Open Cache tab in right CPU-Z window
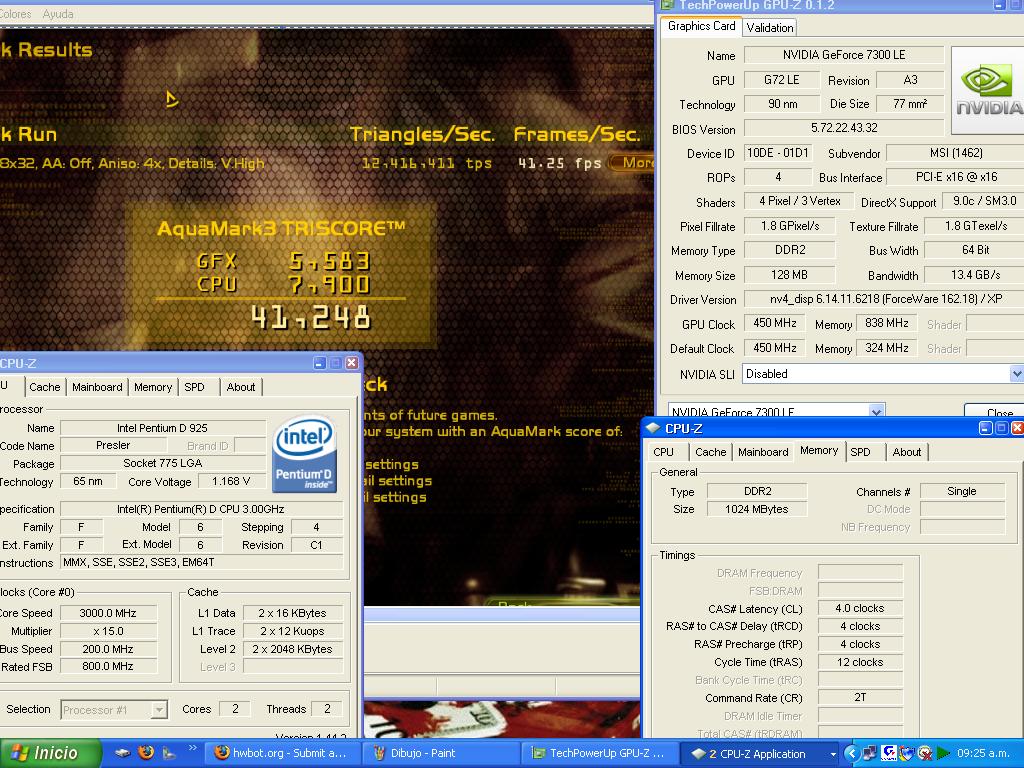The height and width of the screenshot is (768, 1024). pos(711,452)
